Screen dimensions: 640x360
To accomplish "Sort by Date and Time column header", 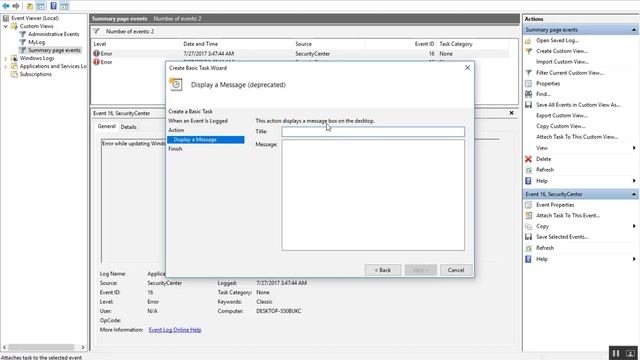I will click(x=200, y=44).
